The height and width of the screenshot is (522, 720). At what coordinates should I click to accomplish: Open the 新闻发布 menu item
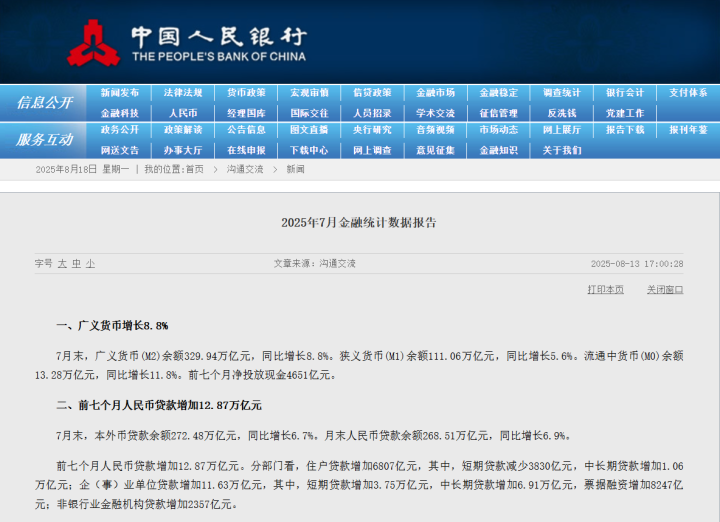[120, 93]
